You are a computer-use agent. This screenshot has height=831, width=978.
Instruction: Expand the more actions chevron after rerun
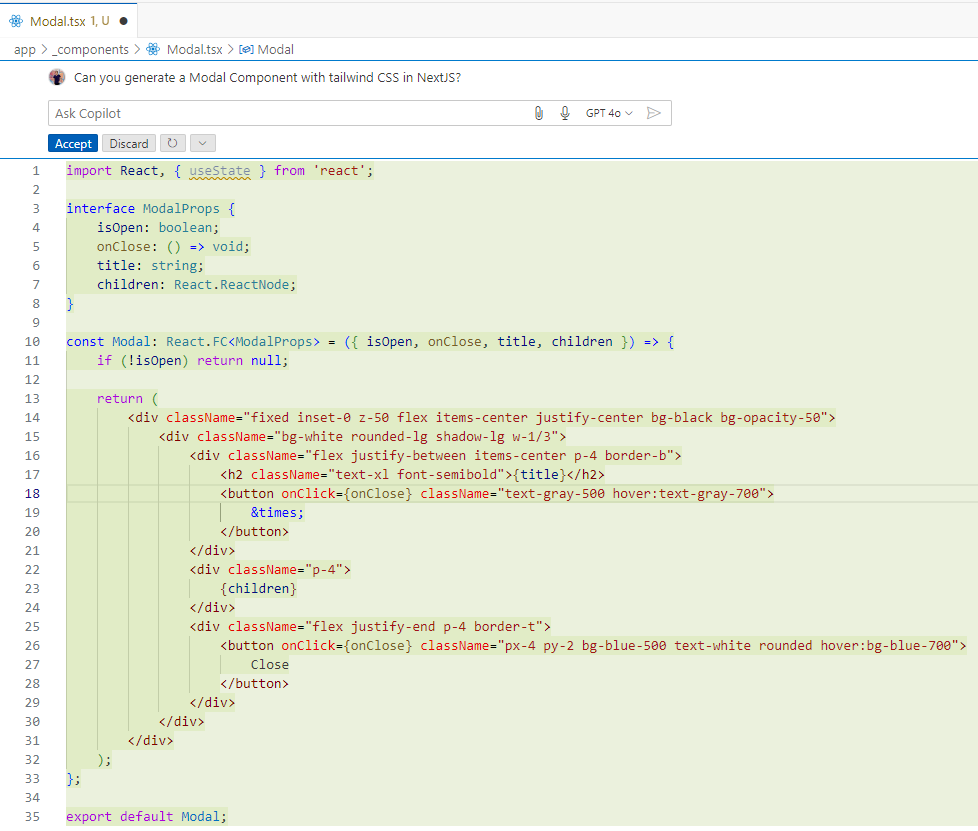click(202, 143)
